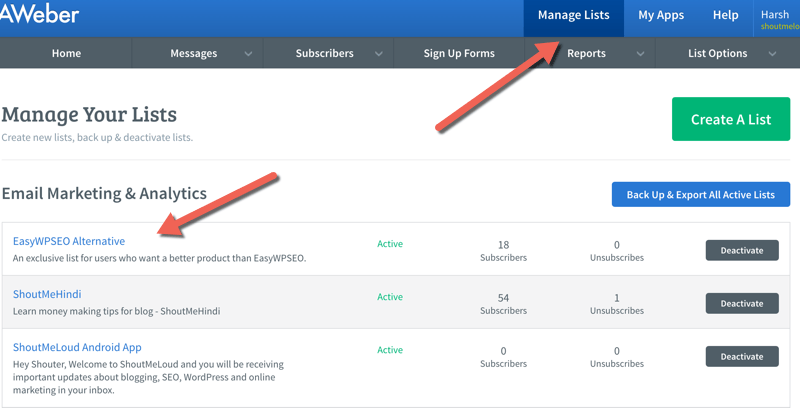Image resolution: width=800 pixels, height=408 pixels.
Task: Click the ShoutMeHindi description text
Action: pyautogui.click(x=116, y=311)
